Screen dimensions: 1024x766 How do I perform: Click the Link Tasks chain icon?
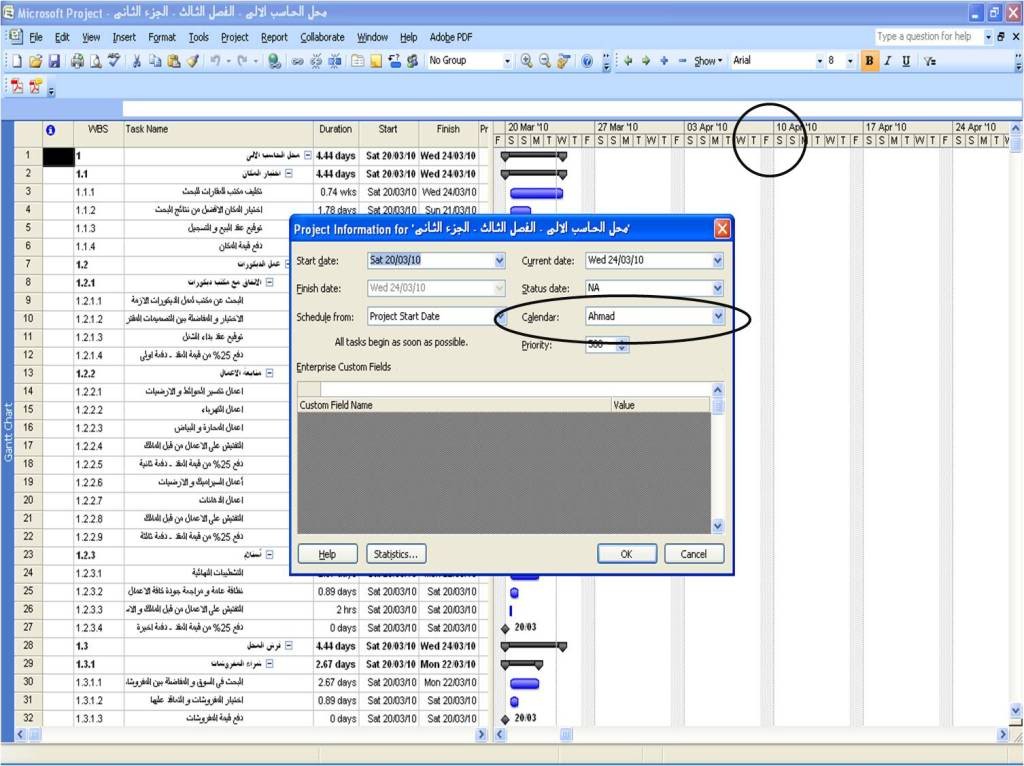[x=297, y=61]
